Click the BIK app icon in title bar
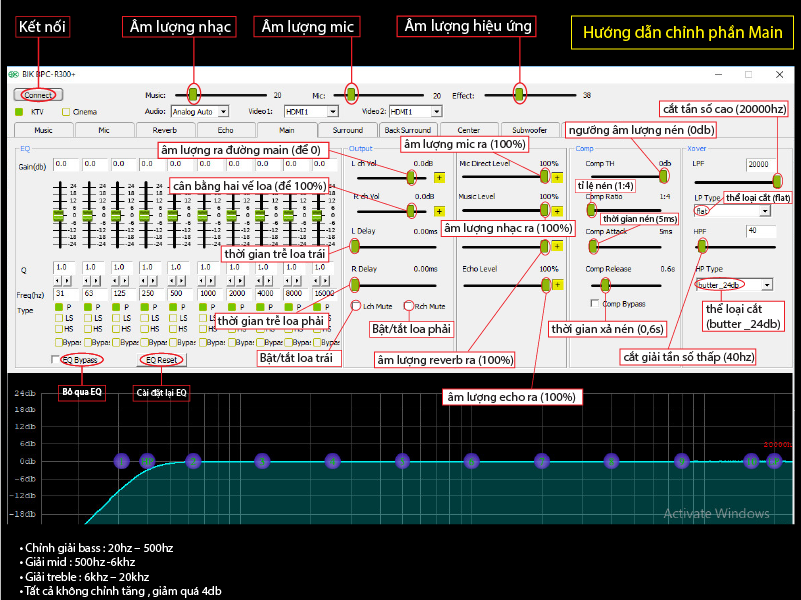The image size is (801, 600). click(13, 75)
